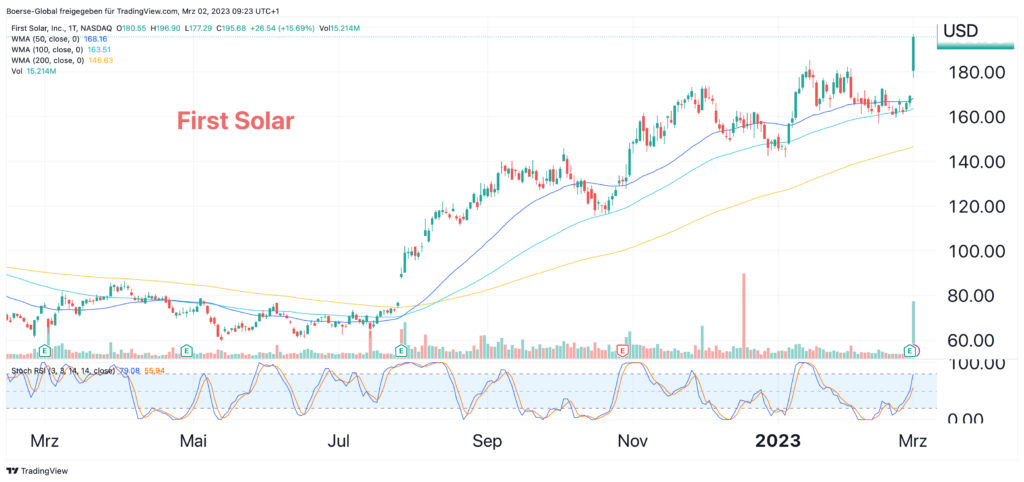Click the red First Solar annotation text
Image resolution: width=1024 pixels, height=482 pixels.
[236, 121]
